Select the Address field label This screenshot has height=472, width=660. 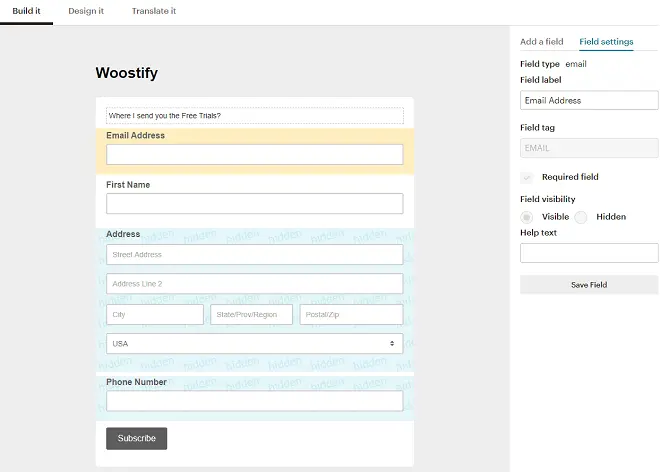tap(123, 234)
